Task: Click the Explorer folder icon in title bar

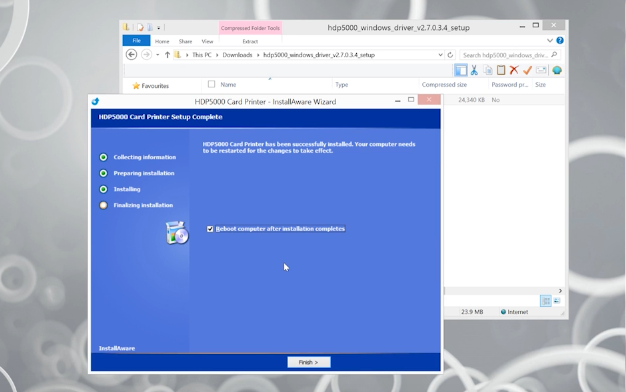Action: [x=126, y=27]
